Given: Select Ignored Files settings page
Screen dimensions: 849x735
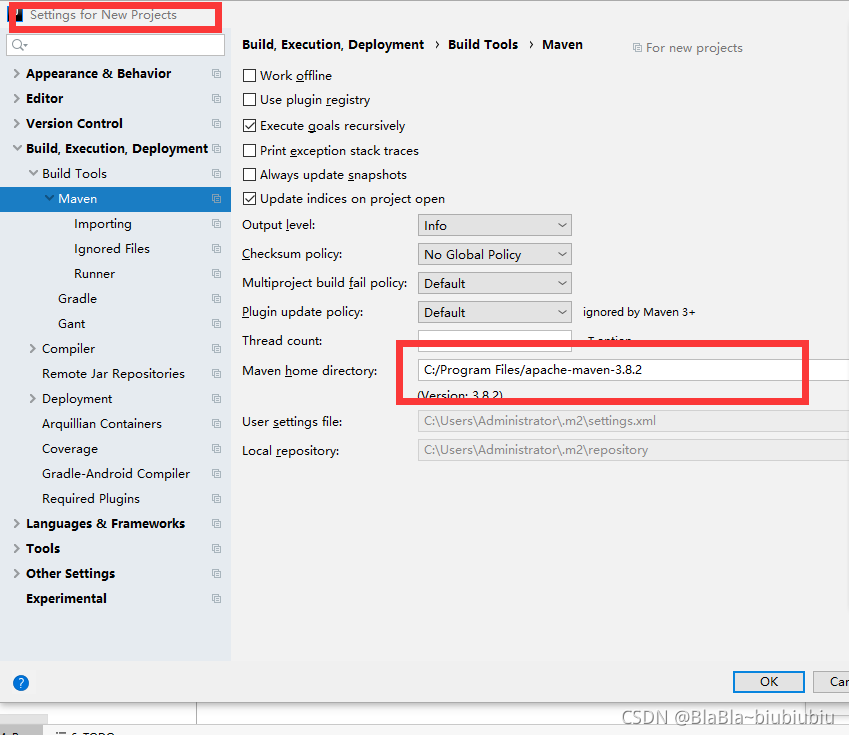Looking at the screenshot, I should 112,249.
